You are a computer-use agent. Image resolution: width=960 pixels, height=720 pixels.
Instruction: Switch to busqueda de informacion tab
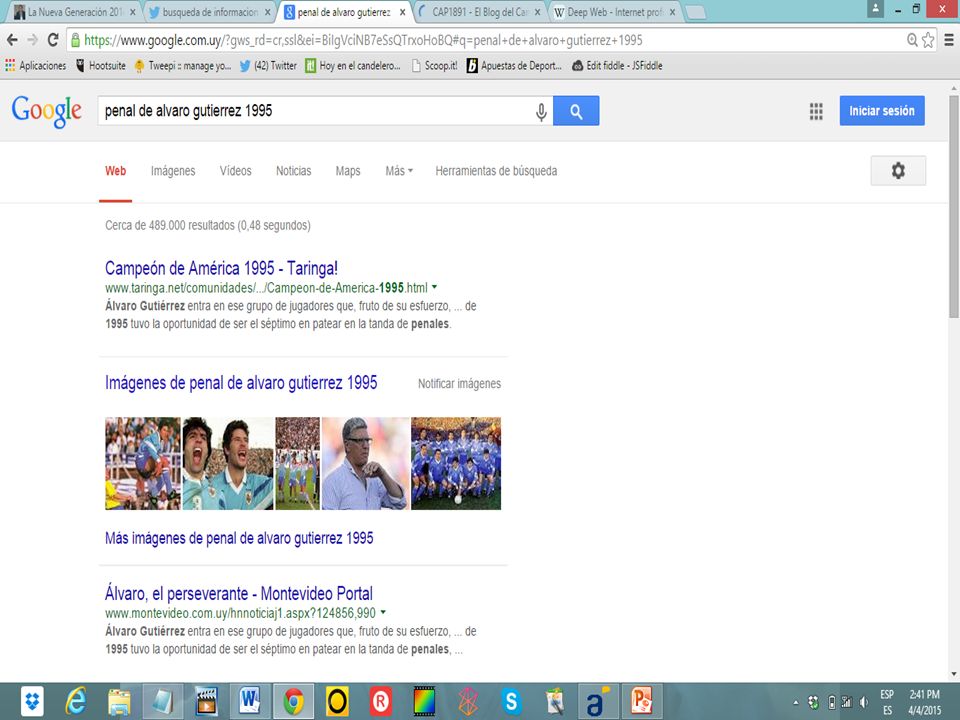click(209, 12)
